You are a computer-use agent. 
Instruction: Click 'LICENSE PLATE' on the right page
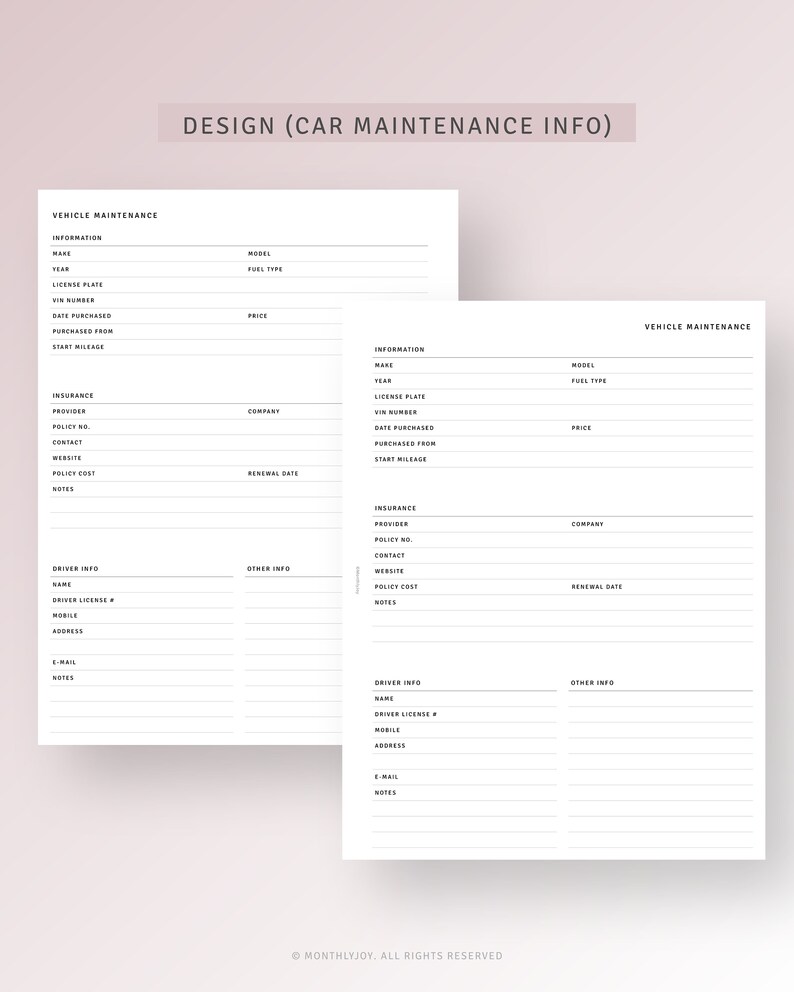pyautogui.click(x=400, y=397)
